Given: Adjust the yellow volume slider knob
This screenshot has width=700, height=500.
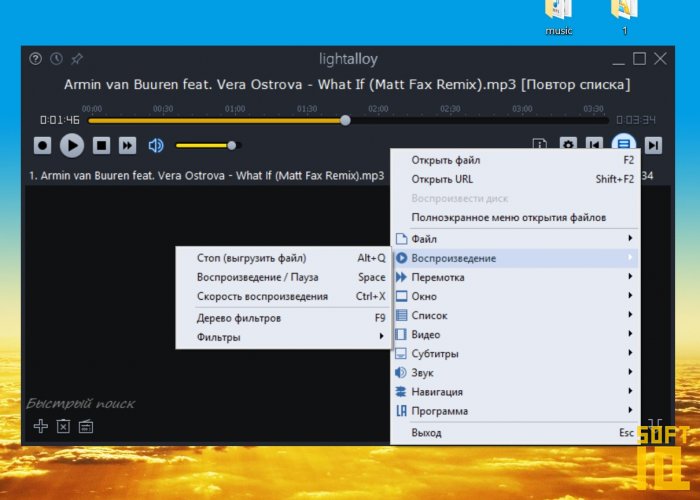Looking at the screenshot, I should click(232, 146).
